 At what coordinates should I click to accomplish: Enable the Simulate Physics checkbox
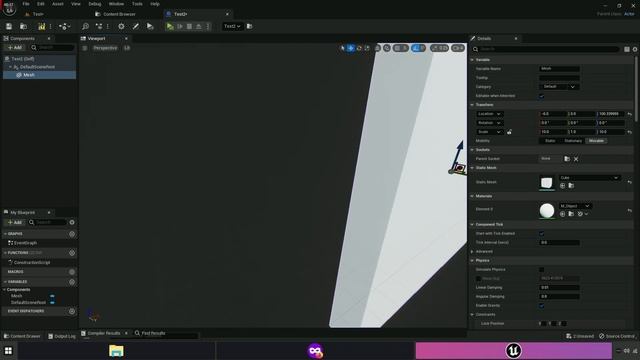coord(542,269)
